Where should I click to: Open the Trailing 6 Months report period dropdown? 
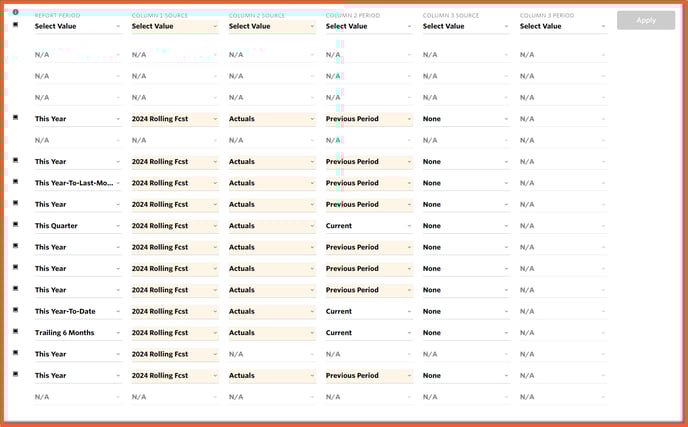[x=78, y=333]
